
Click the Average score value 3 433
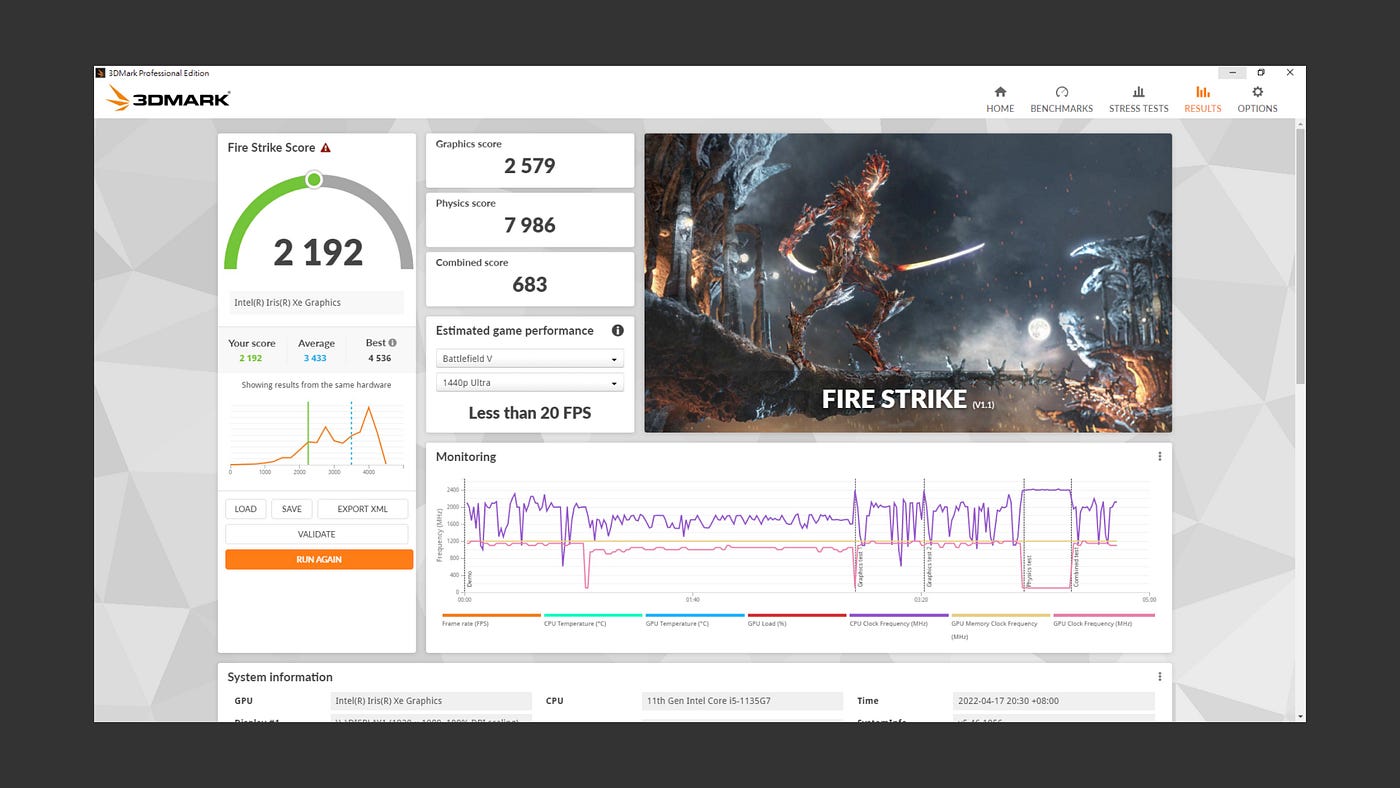point(315,358)
